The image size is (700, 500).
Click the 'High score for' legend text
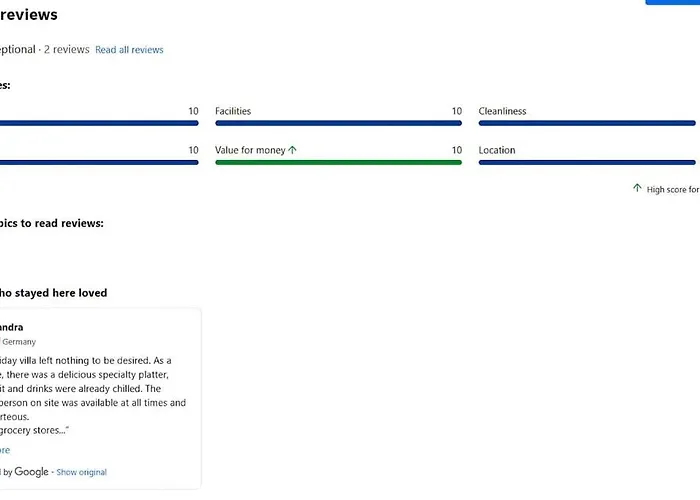click(x=672, y=189)
